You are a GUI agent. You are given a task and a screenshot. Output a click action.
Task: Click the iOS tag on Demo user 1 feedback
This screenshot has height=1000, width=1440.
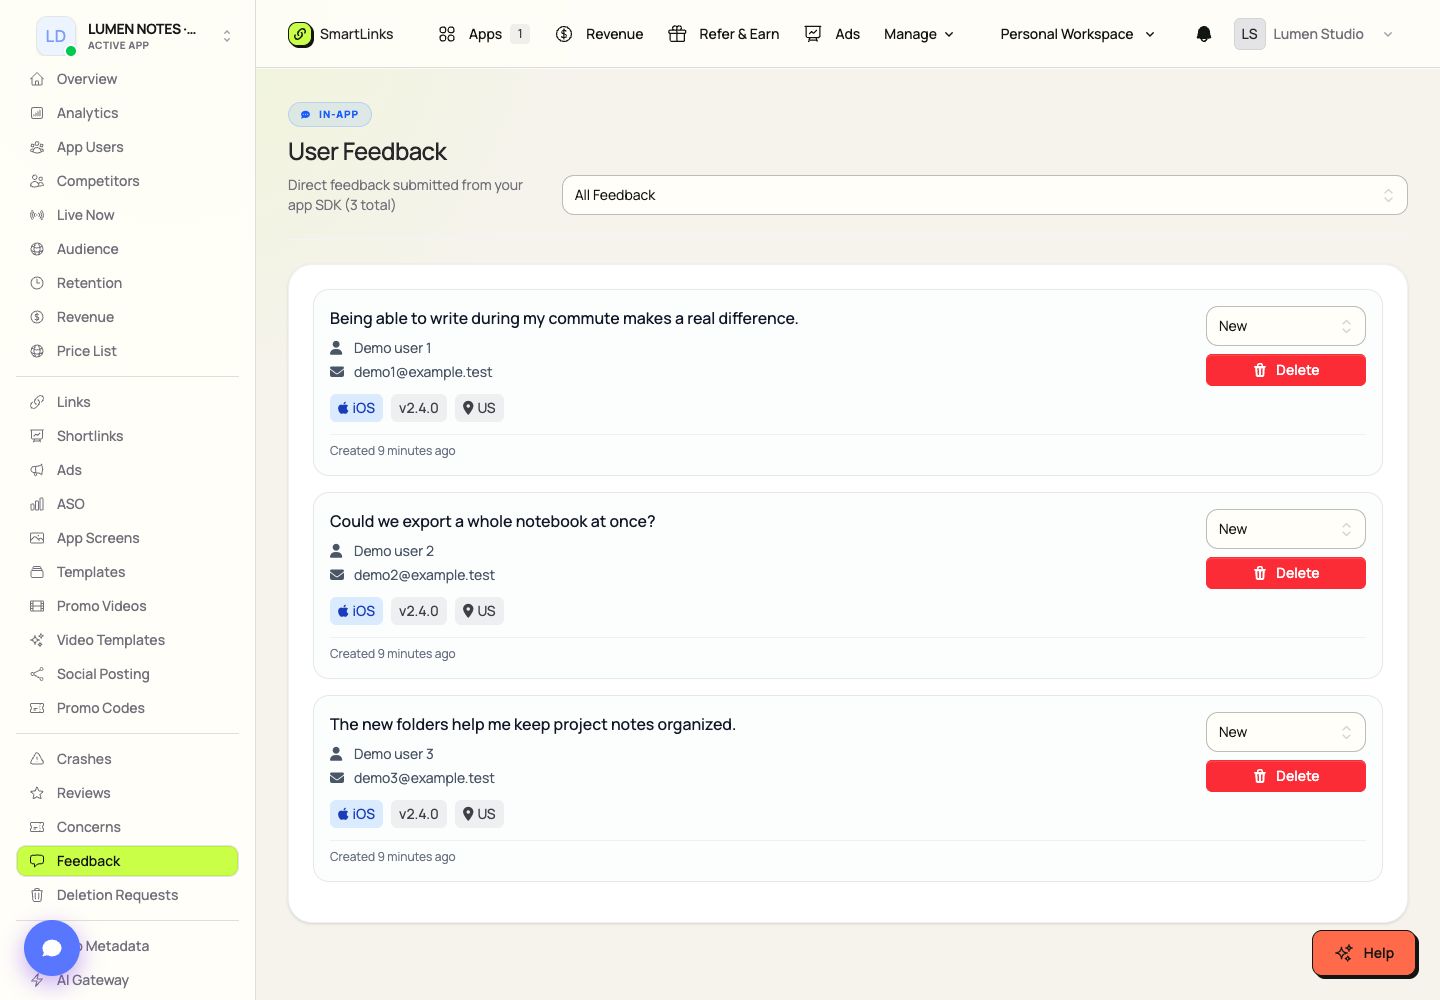pos(356,408)
